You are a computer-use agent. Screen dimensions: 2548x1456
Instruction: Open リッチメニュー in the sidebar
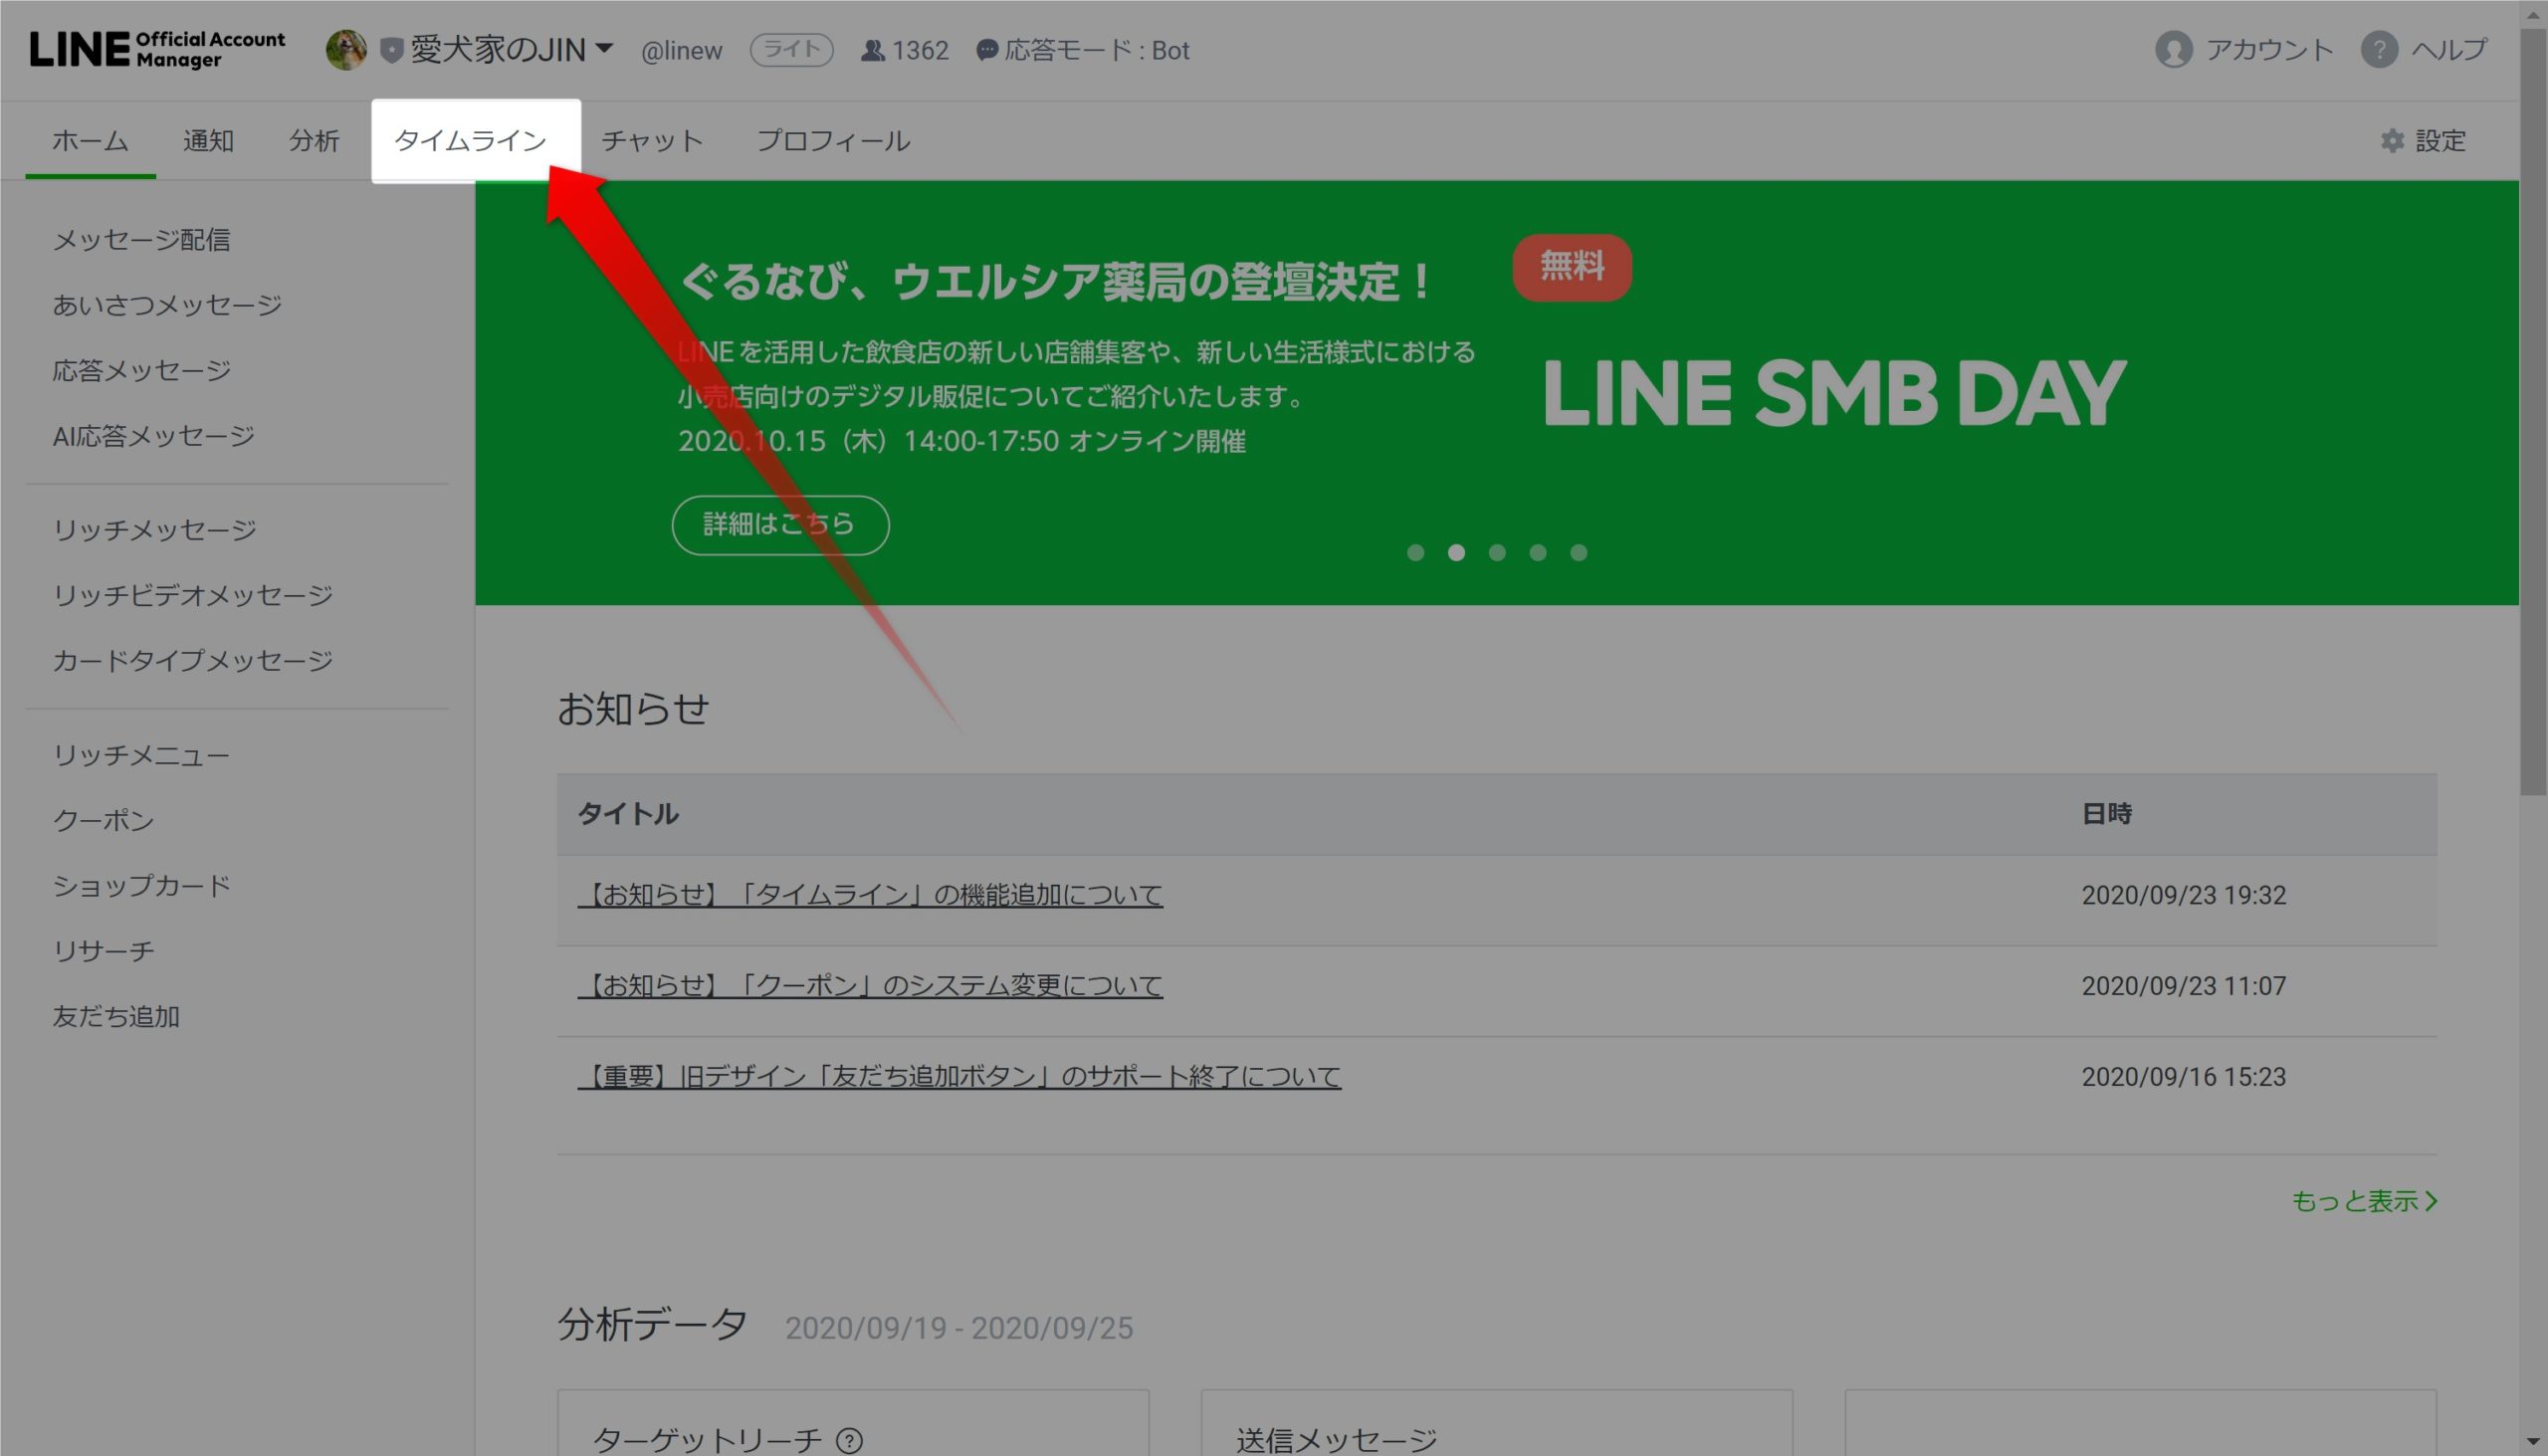tap(141, 755)
